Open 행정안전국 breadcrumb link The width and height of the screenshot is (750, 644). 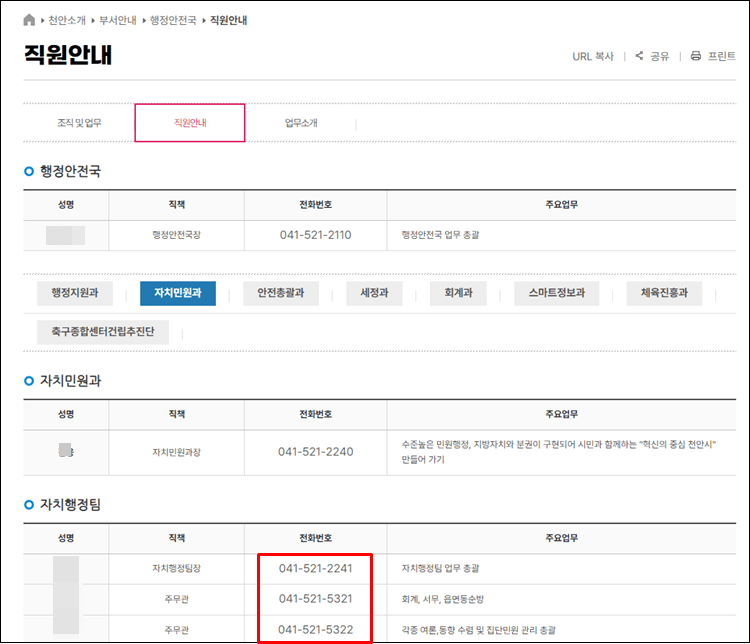pos(173,20)
